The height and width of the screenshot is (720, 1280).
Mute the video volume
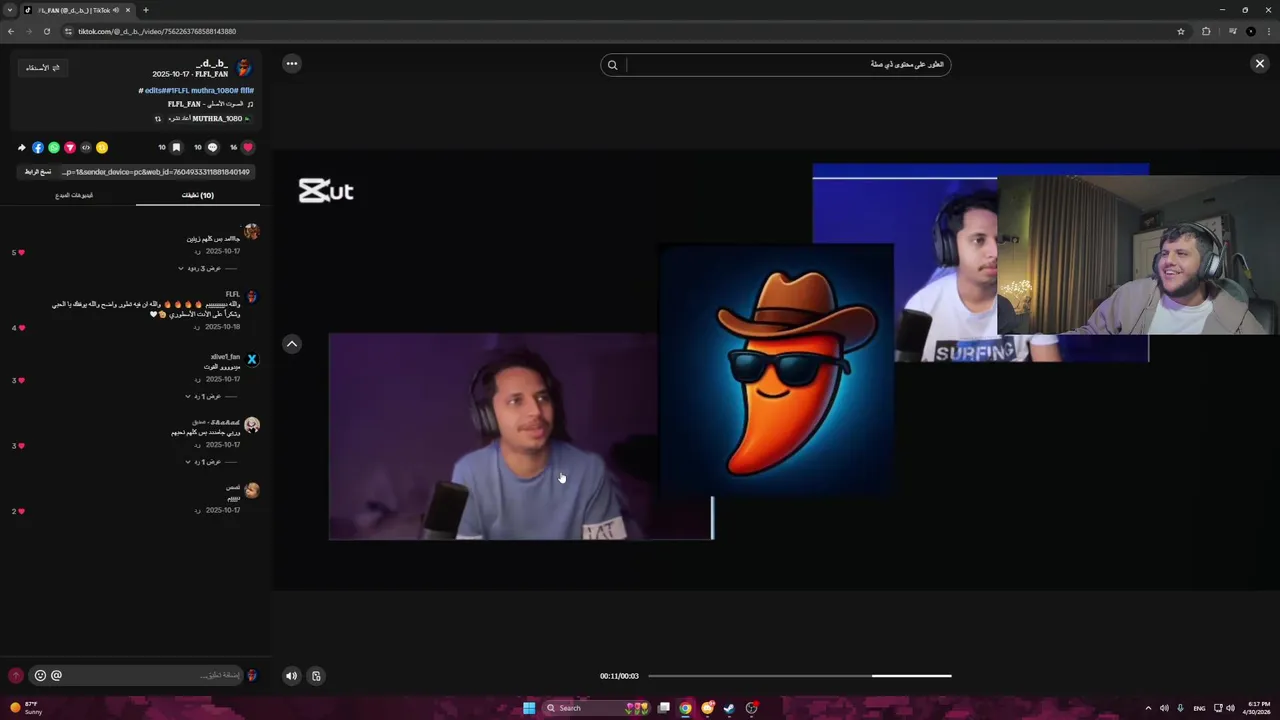291,676
